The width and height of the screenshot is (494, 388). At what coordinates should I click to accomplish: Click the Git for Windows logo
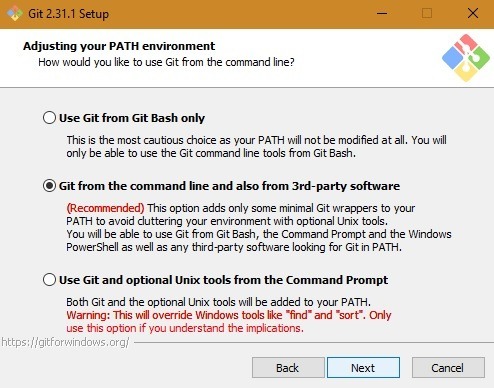click(x=466, y=58)
